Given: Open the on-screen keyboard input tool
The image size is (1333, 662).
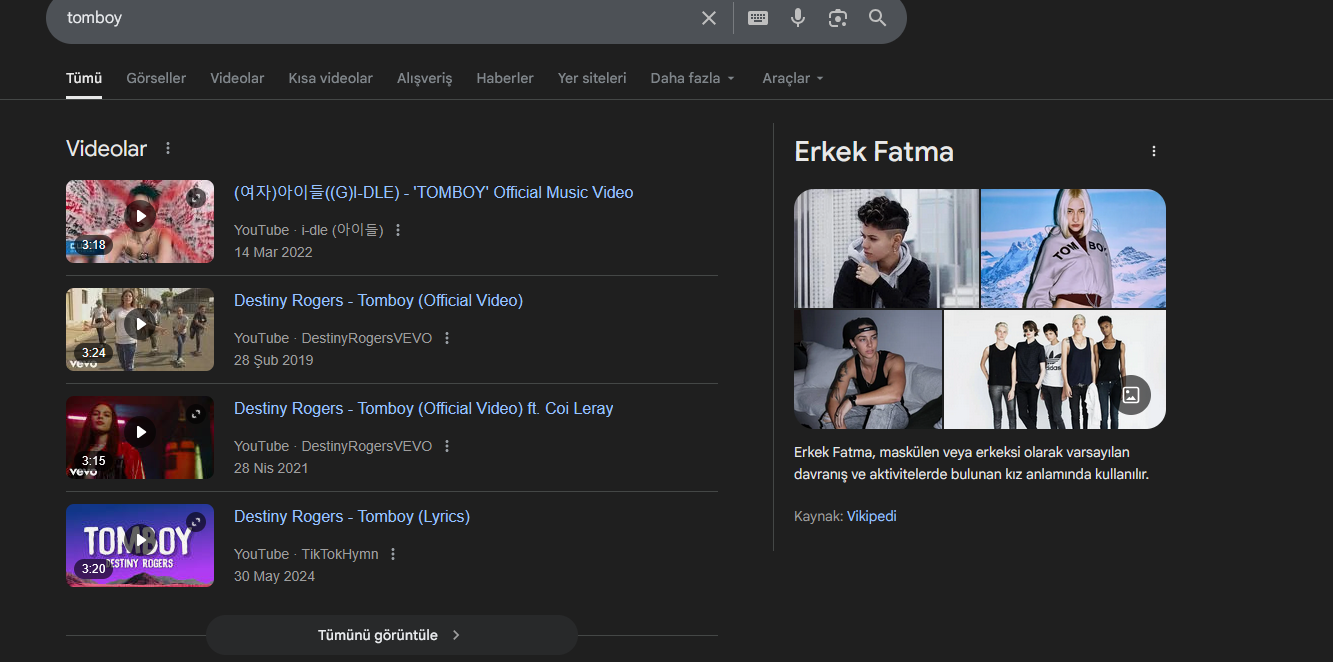Looking at the screenshot, I should (x=758, y=18).
